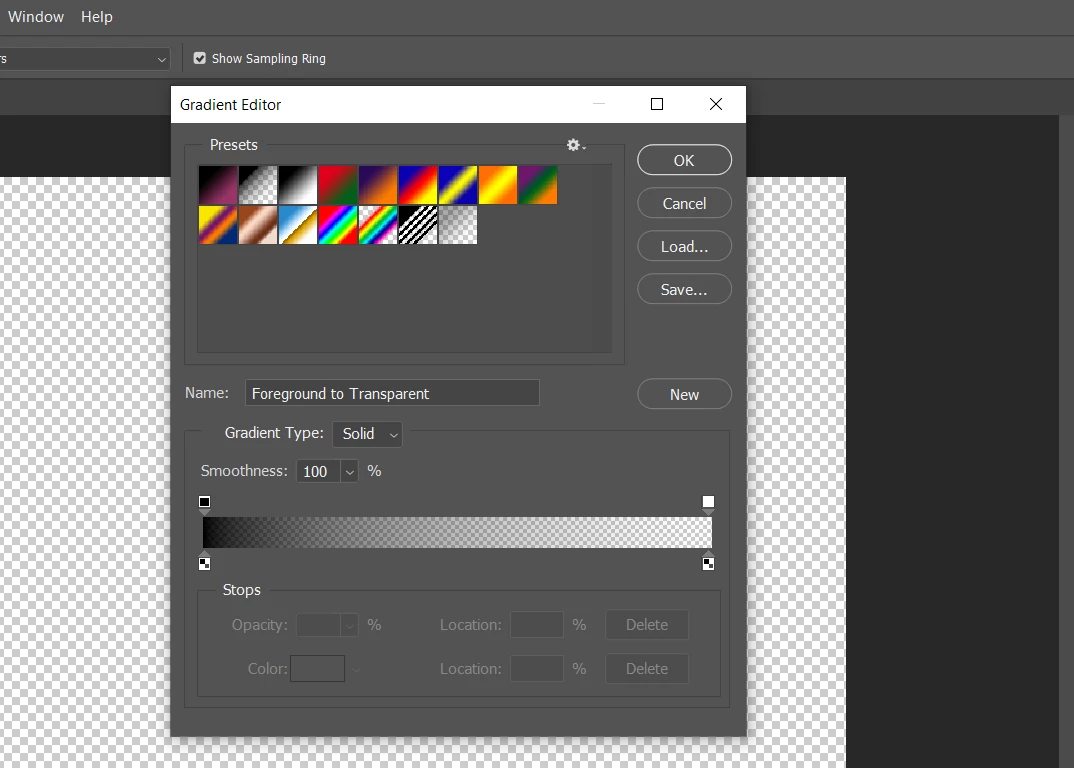The height and width of the screenshot is (768, 1074).
Task: Click the gradient bar to add stop
Action: (457, 532)
